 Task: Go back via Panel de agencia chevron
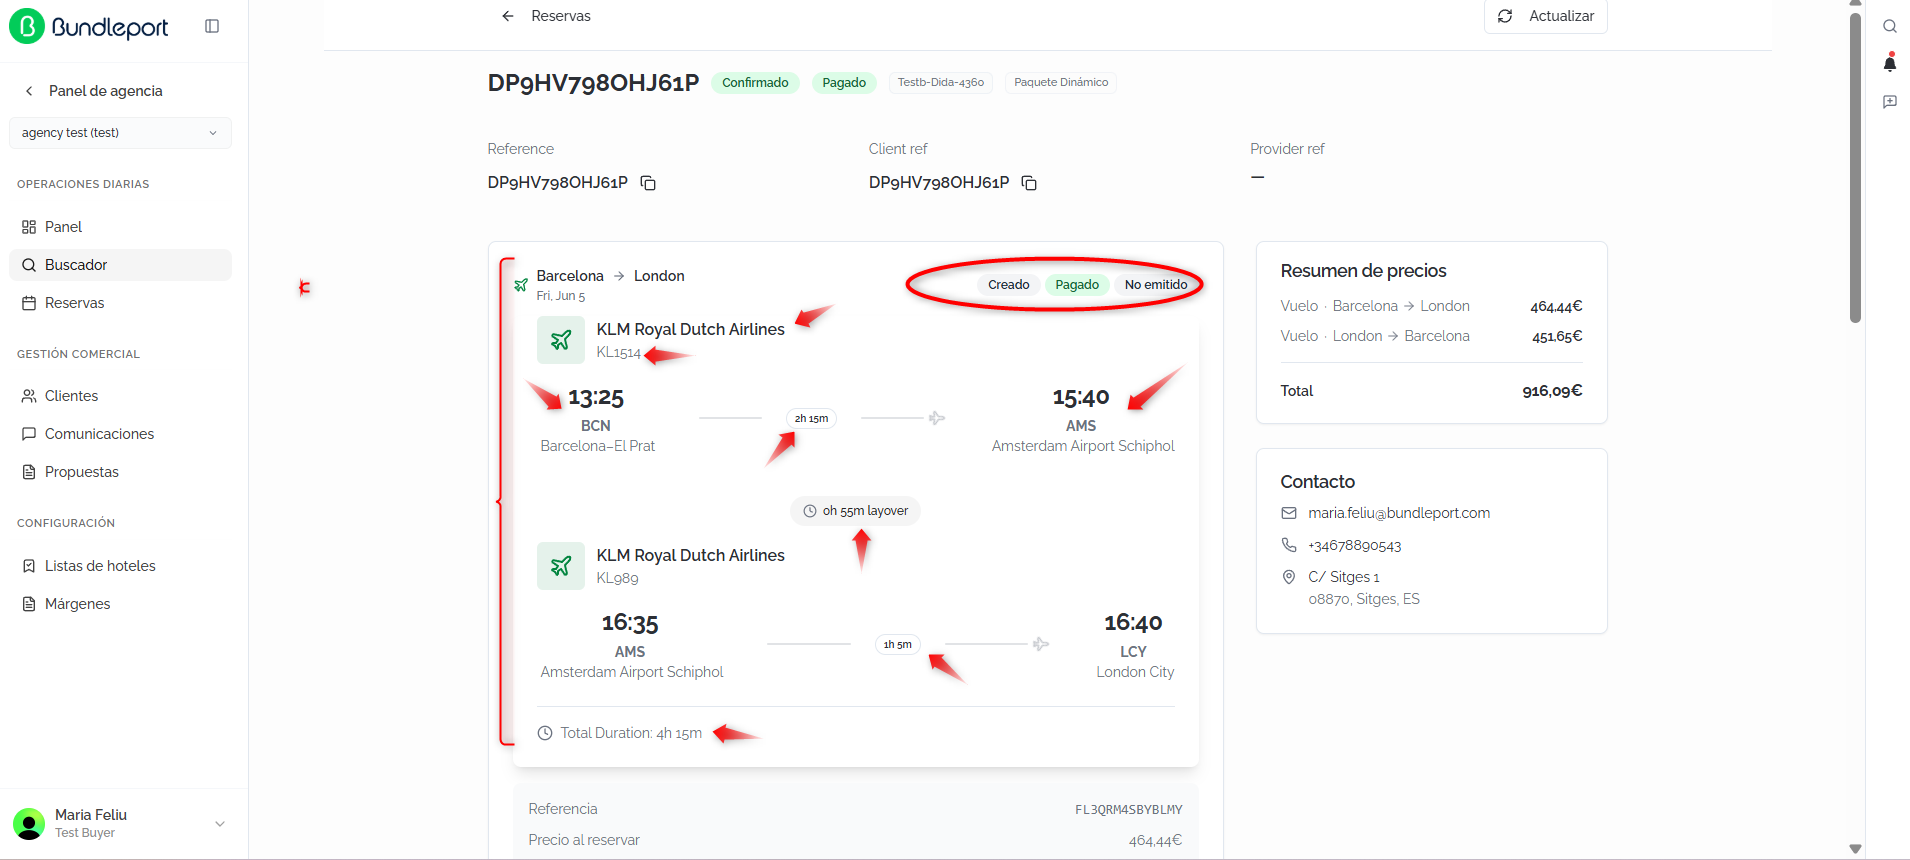29,91
